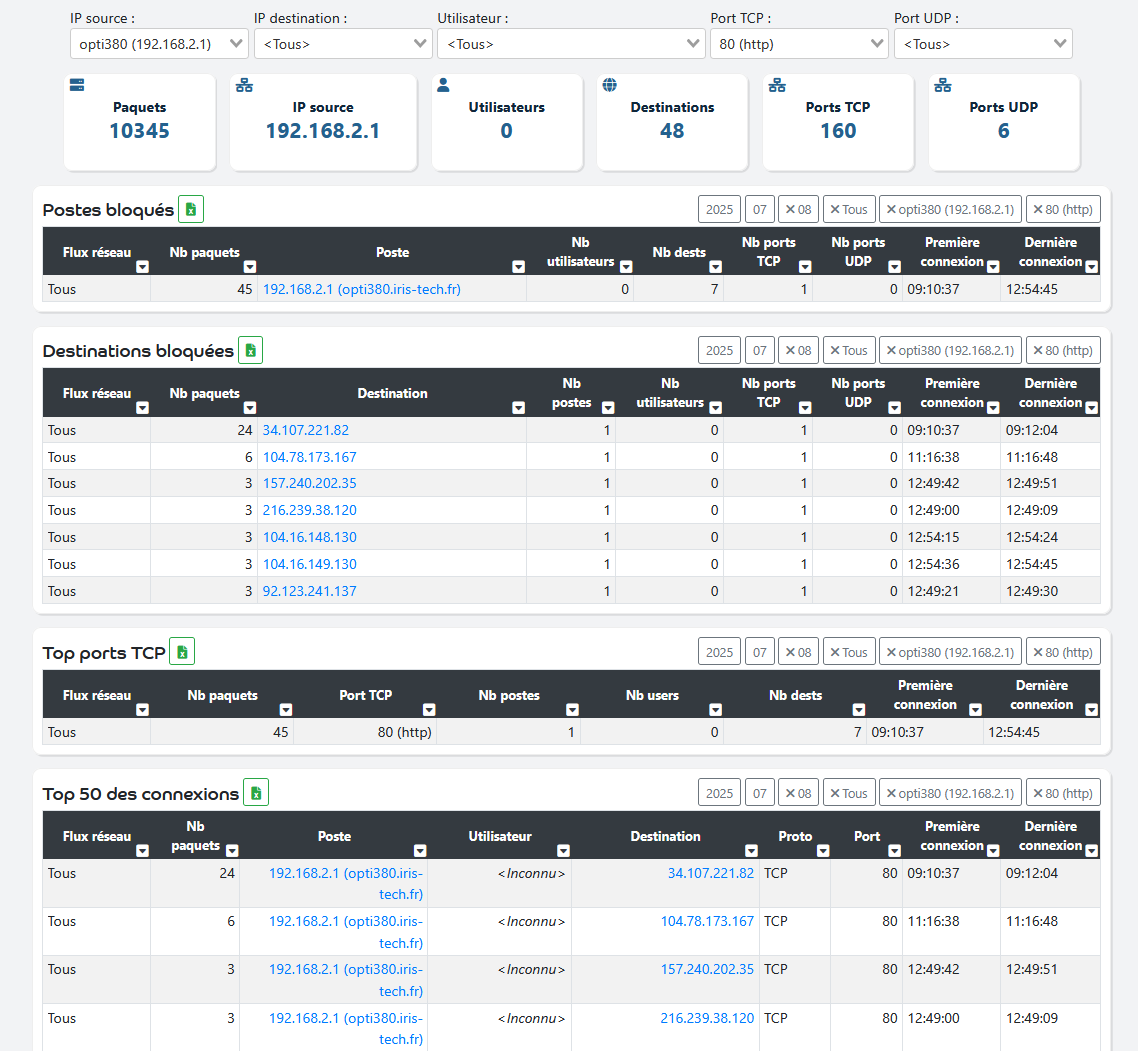Open Destination column filter in Destinations bloquées

click(x=518, y=407)
